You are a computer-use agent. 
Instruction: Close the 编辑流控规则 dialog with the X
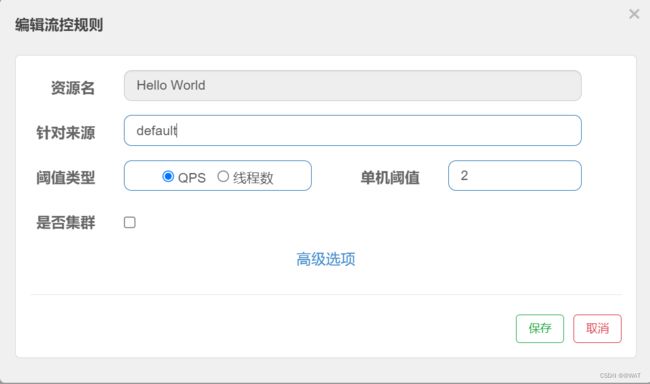[634, 14]
